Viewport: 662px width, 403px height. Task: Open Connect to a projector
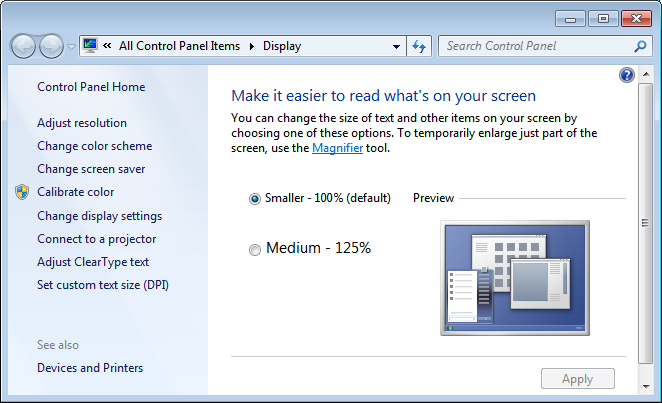click(x=97, y=239)
